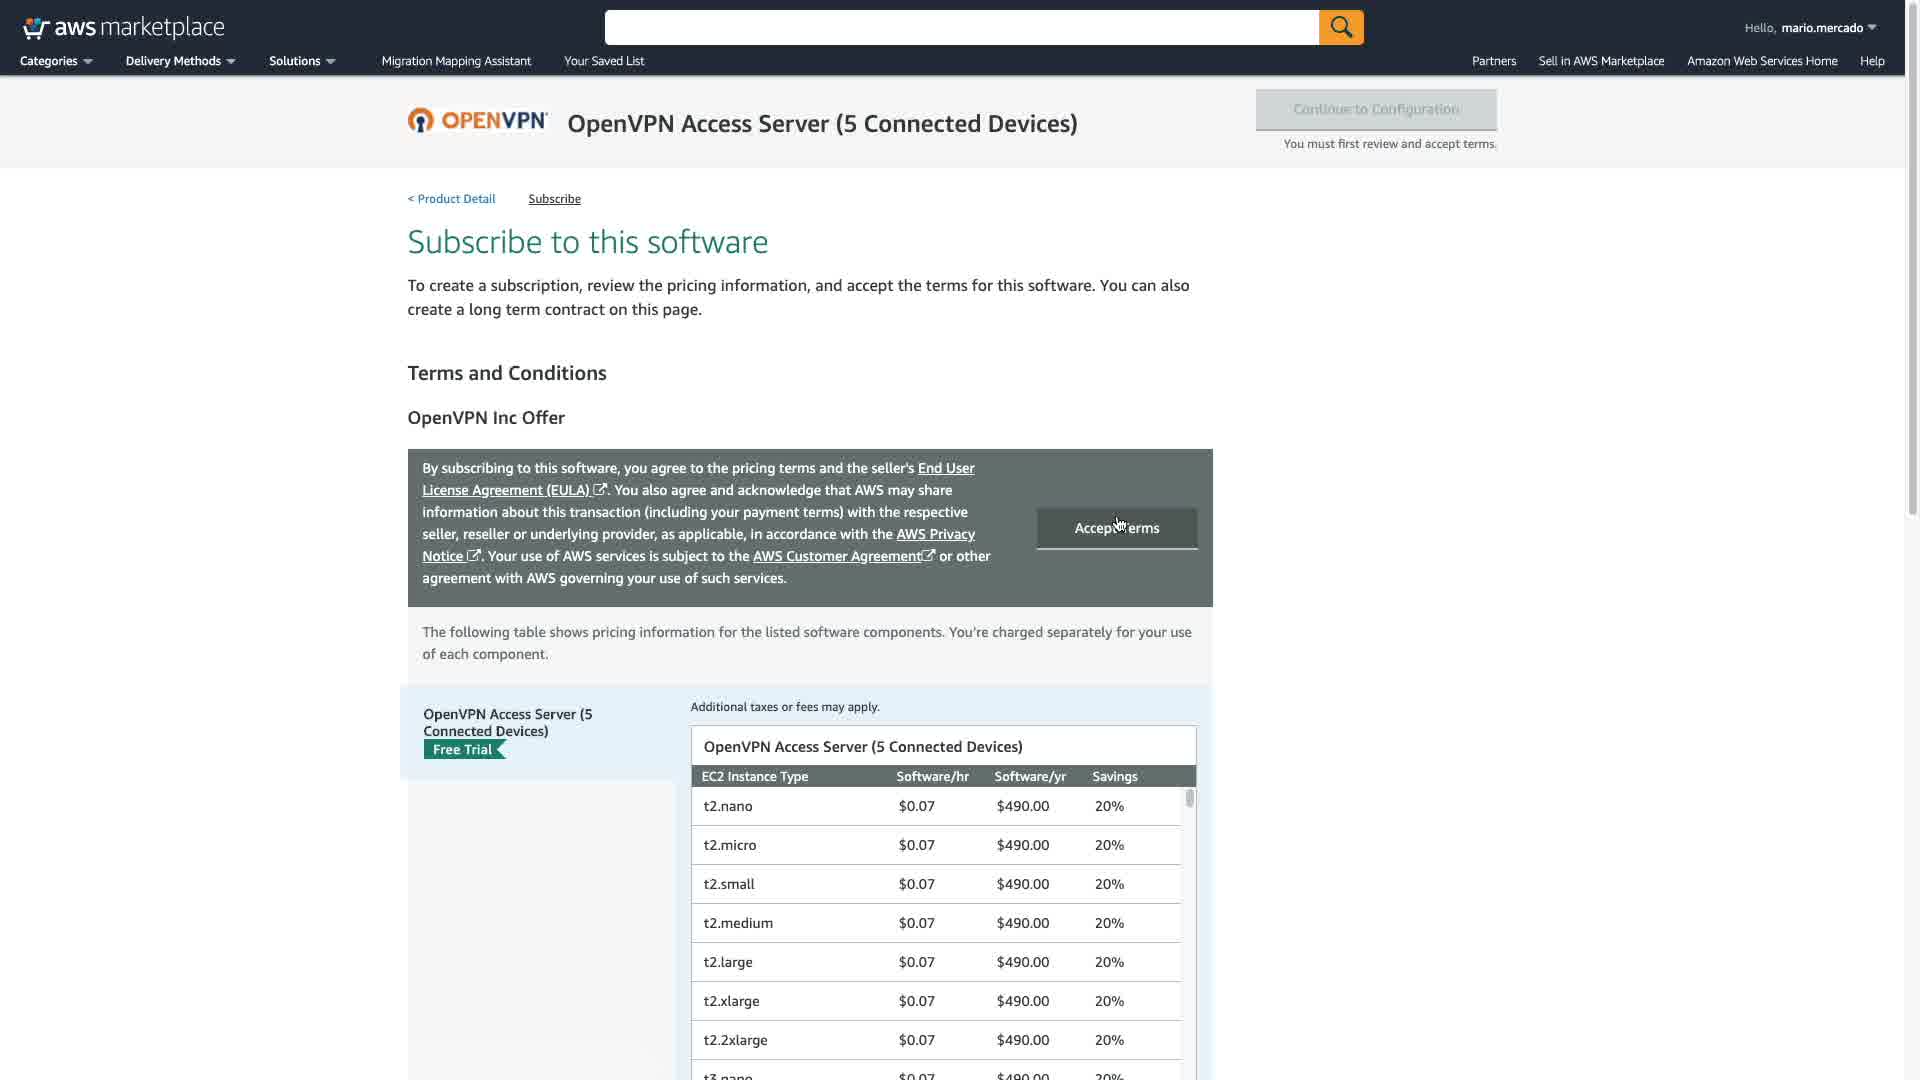The image size is (1920, 1080).
Task: Click the OpenVPN logo image
Action: pos(478,121)
